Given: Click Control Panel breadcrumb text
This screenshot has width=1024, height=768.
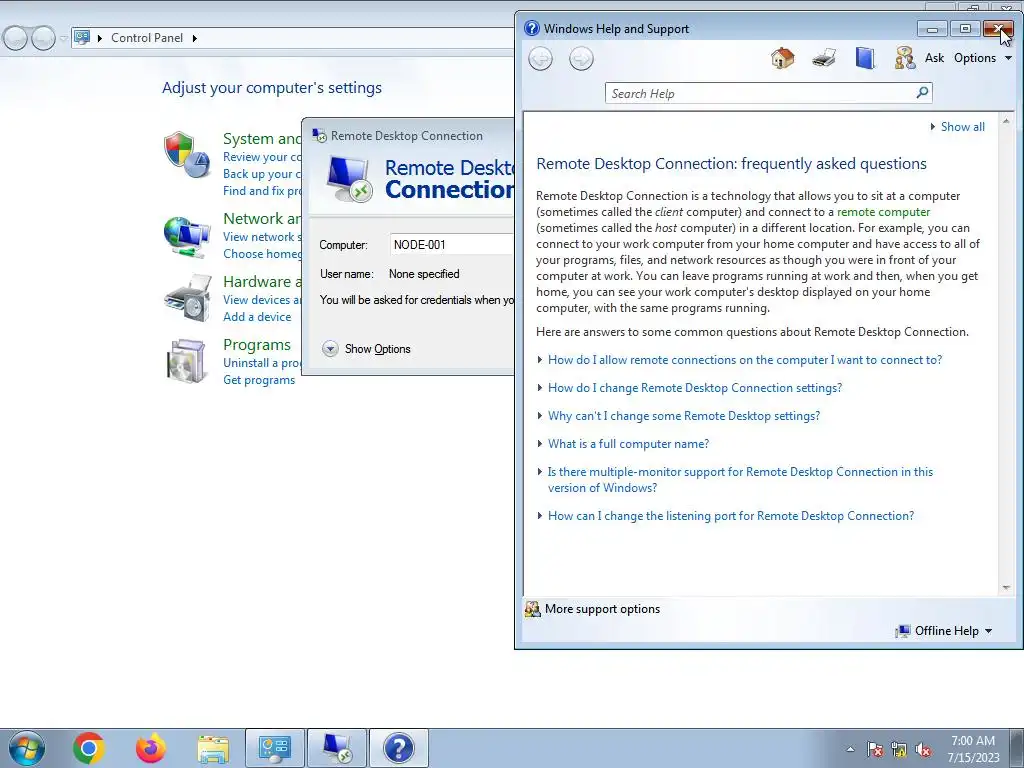Looking at the screenshot, I should [147, 38].
